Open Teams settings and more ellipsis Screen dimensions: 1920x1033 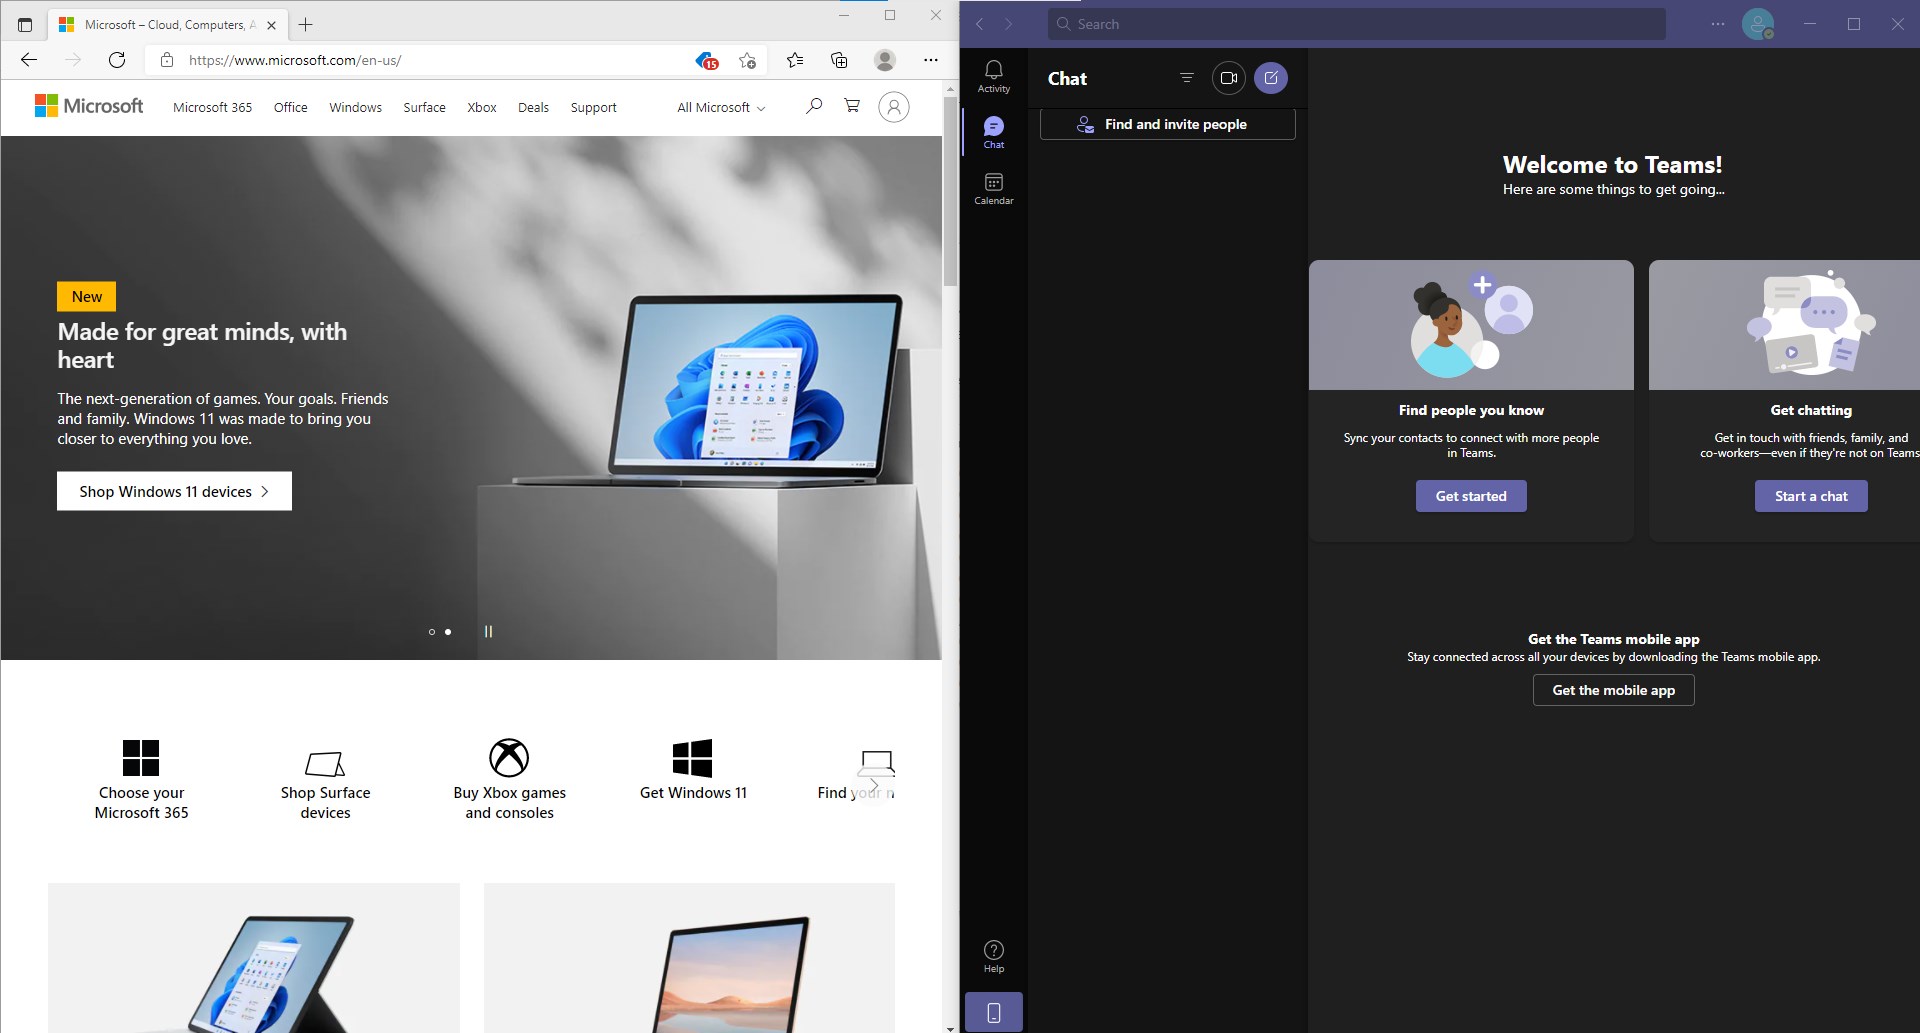tap(1718, 24)
